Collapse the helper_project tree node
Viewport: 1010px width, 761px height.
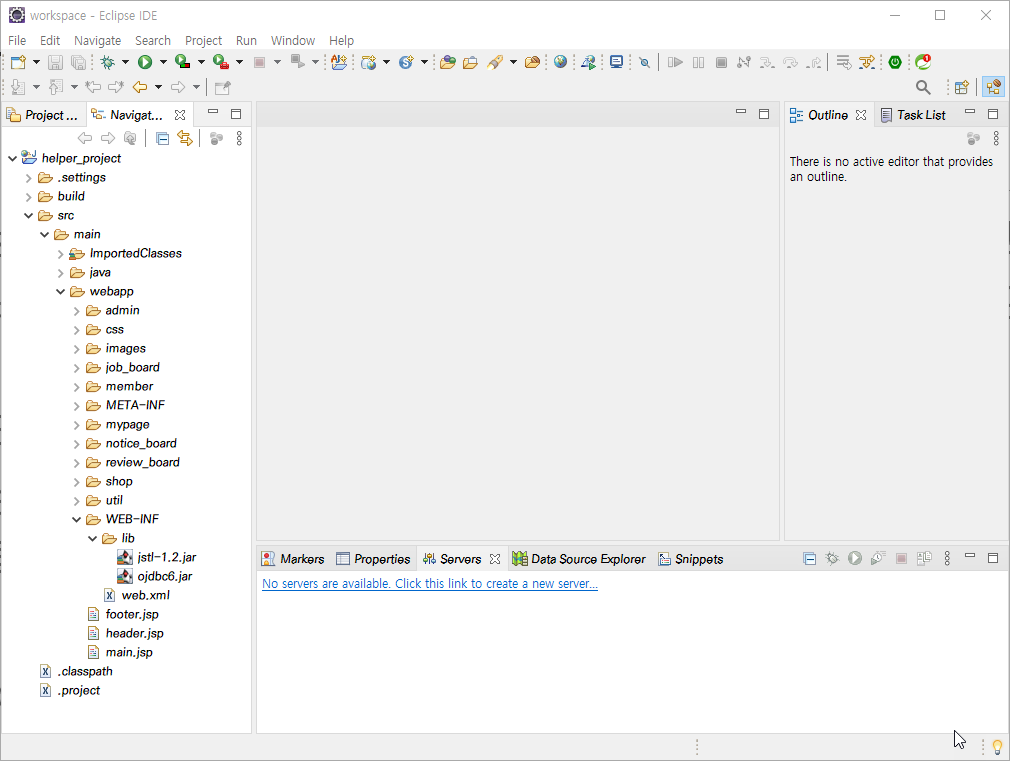pos(12,159)
